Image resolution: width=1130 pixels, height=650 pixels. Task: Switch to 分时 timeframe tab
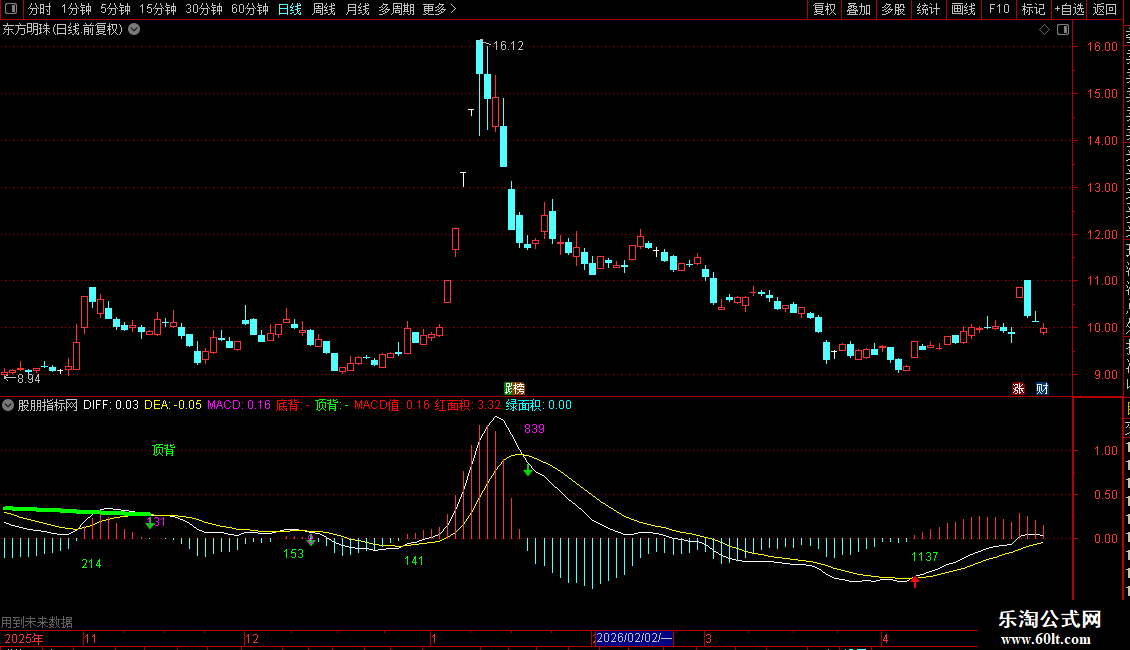(x=40, y=9)
